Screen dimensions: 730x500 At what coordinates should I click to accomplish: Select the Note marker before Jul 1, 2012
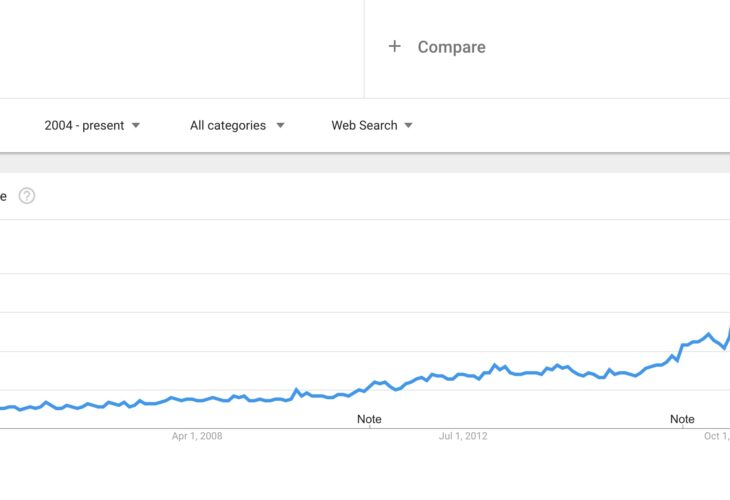pyautogui.click(x=369, y=419)
